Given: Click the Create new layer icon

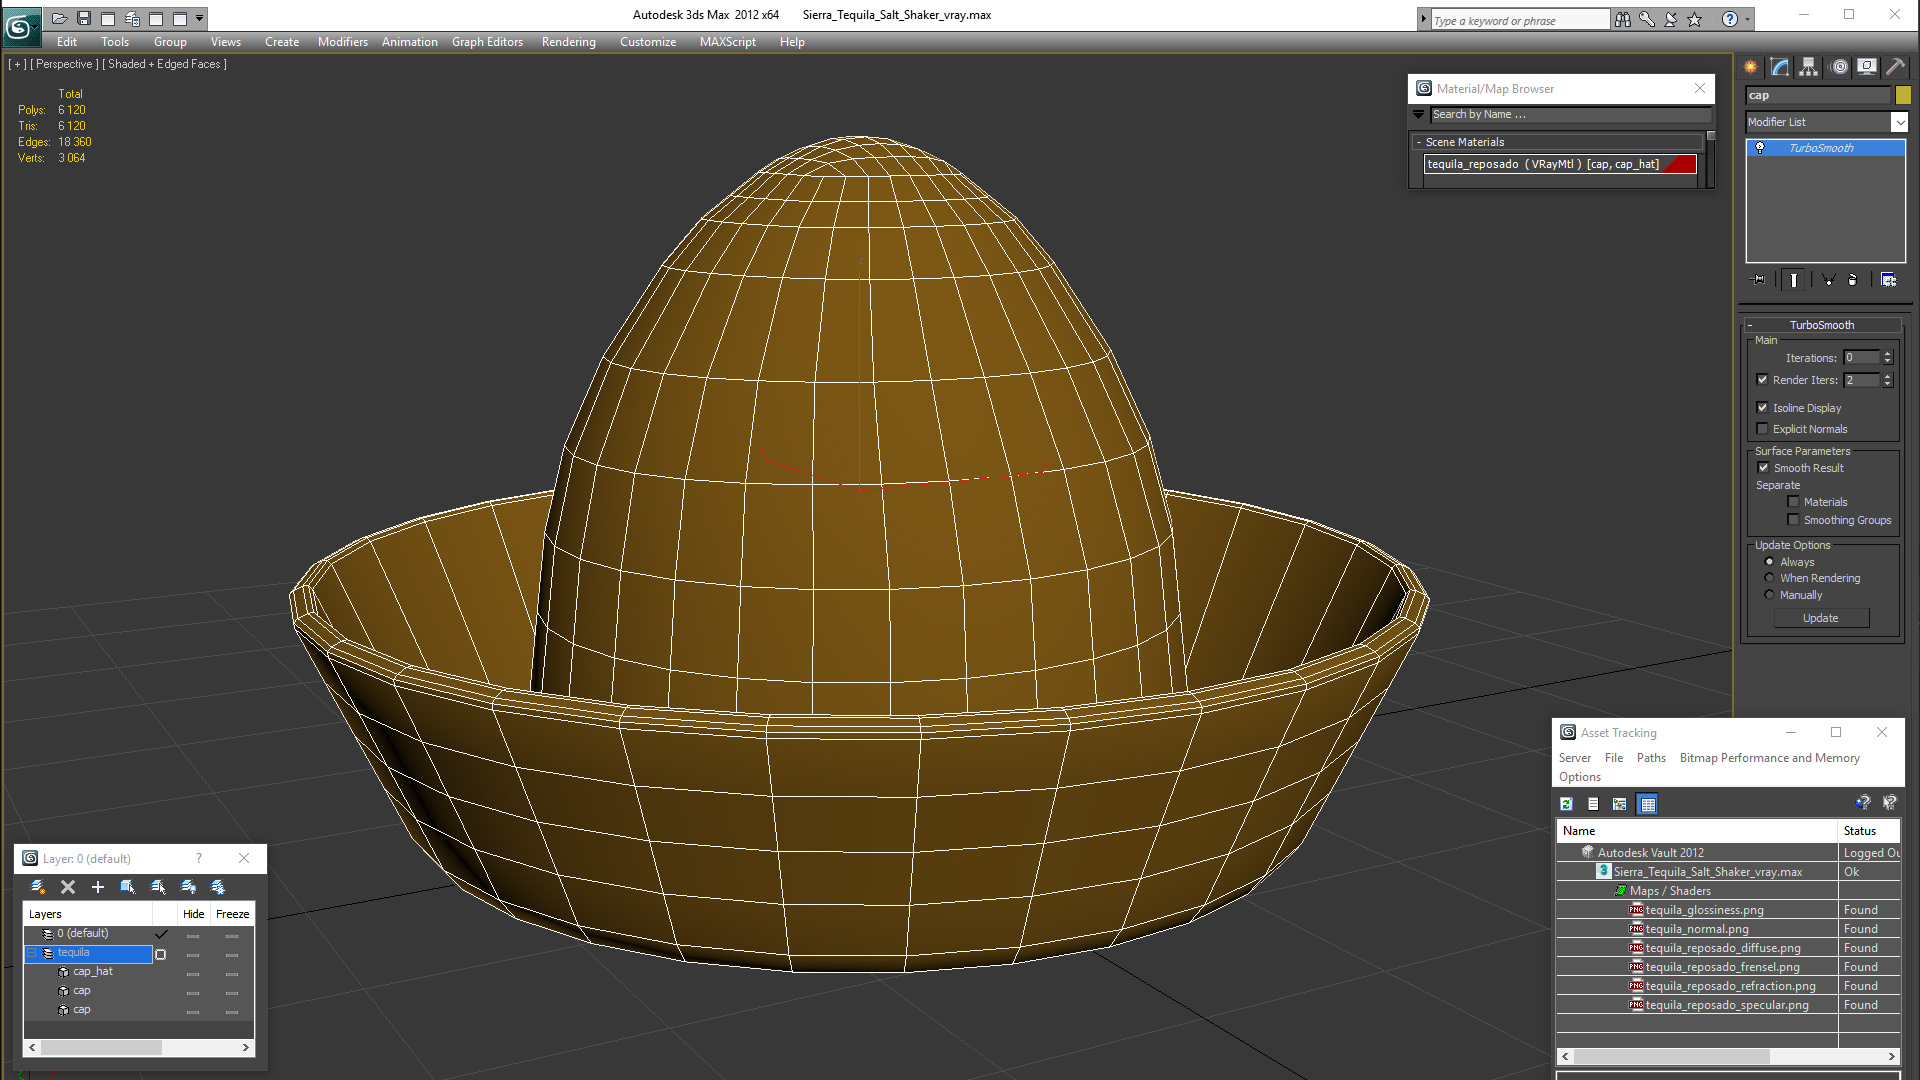Looking at the screenshot, I should pos(38,887).
